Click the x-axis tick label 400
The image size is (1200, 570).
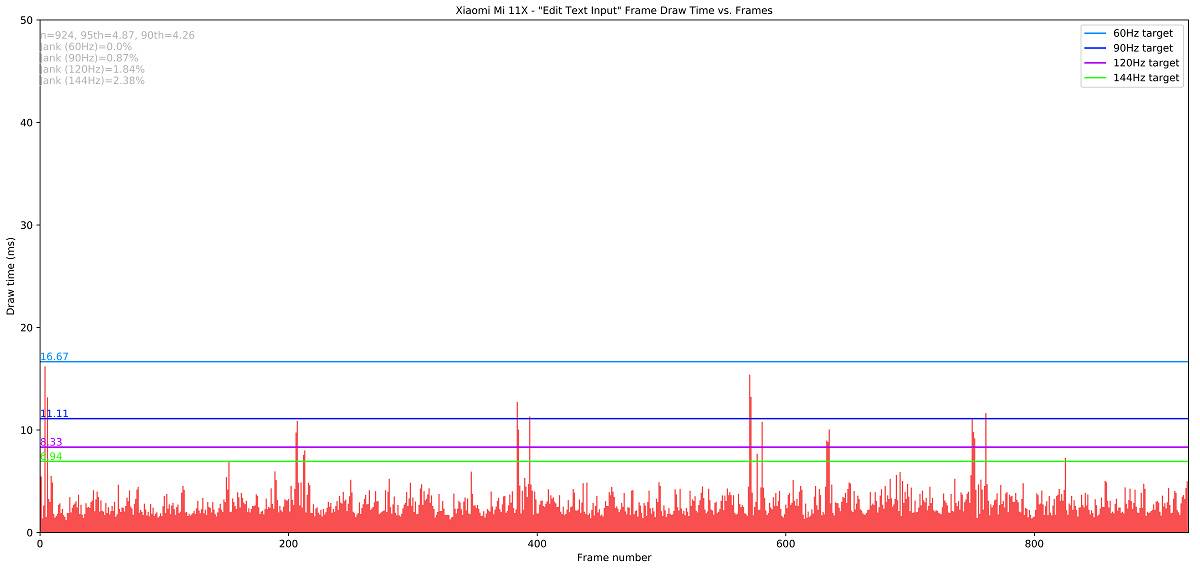[x=537, y=545]
